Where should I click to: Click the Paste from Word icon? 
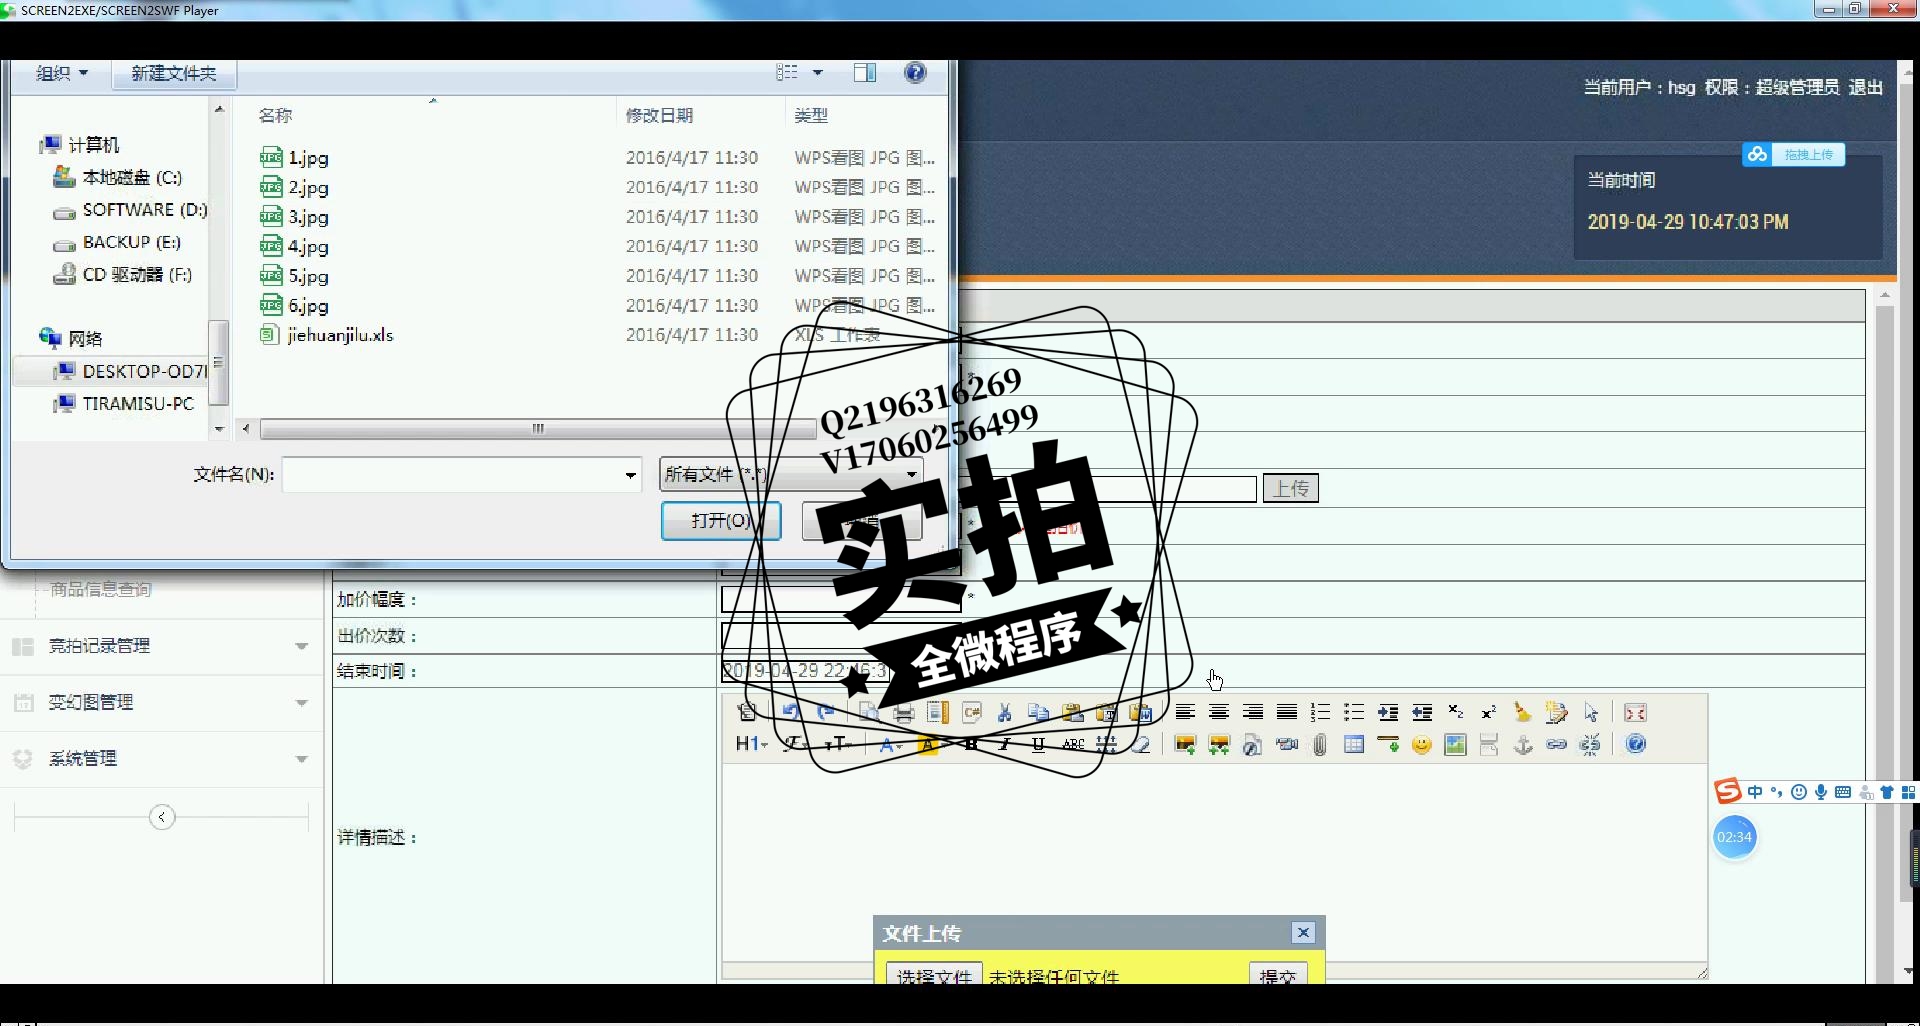click(1140, 713)
